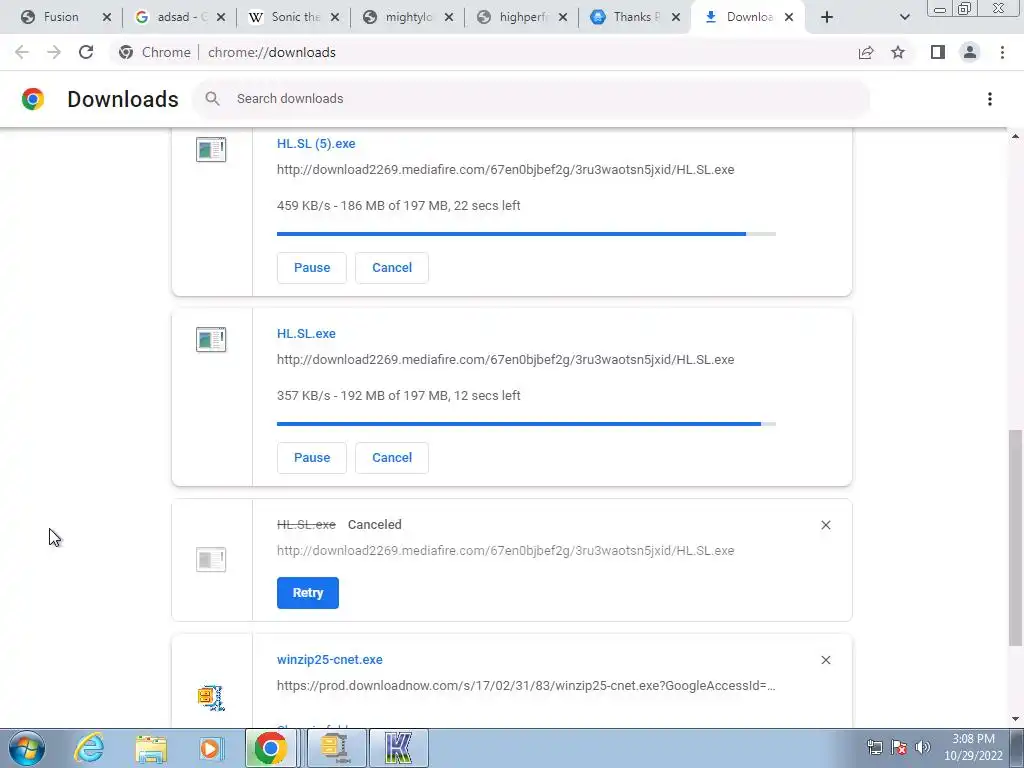Close the Downloads tab
This screenshot has width=1024, height=768.
point(789,17)
